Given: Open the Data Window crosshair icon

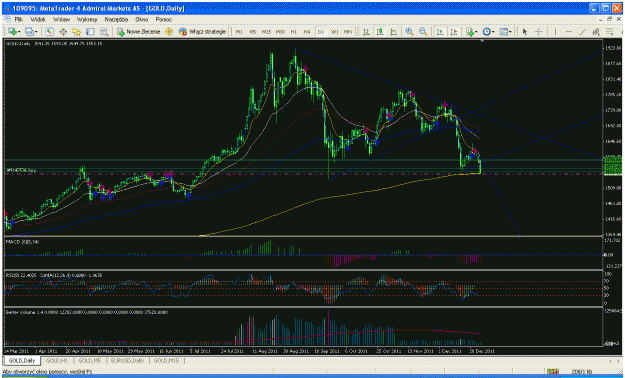Looking at the screenshot, I should tap(63, 32).
